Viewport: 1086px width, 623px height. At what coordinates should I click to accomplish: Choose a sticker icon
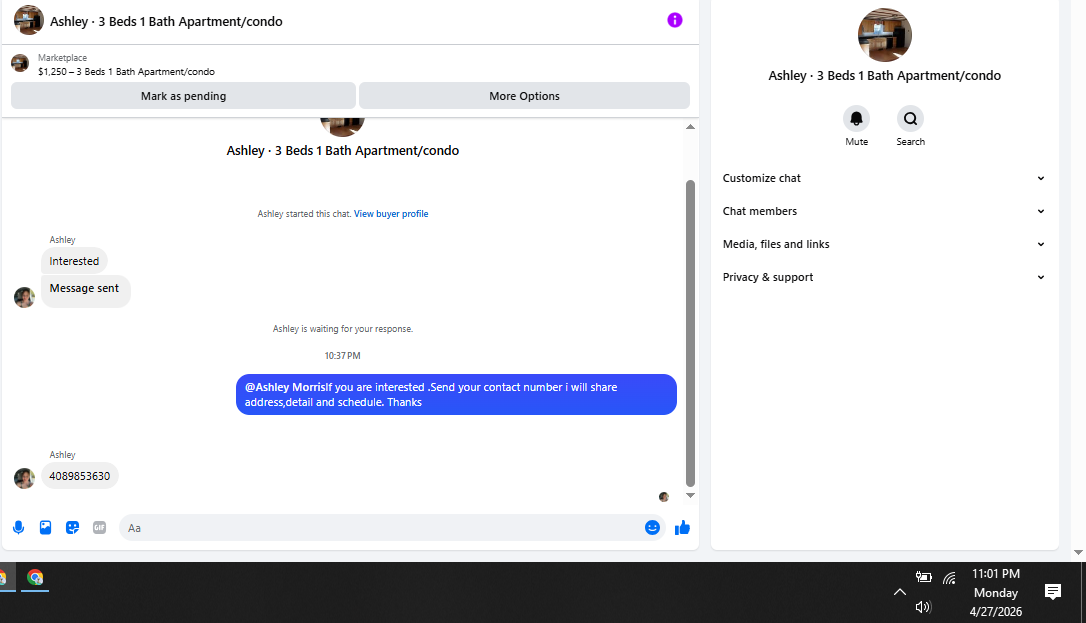tap(73, 527)
